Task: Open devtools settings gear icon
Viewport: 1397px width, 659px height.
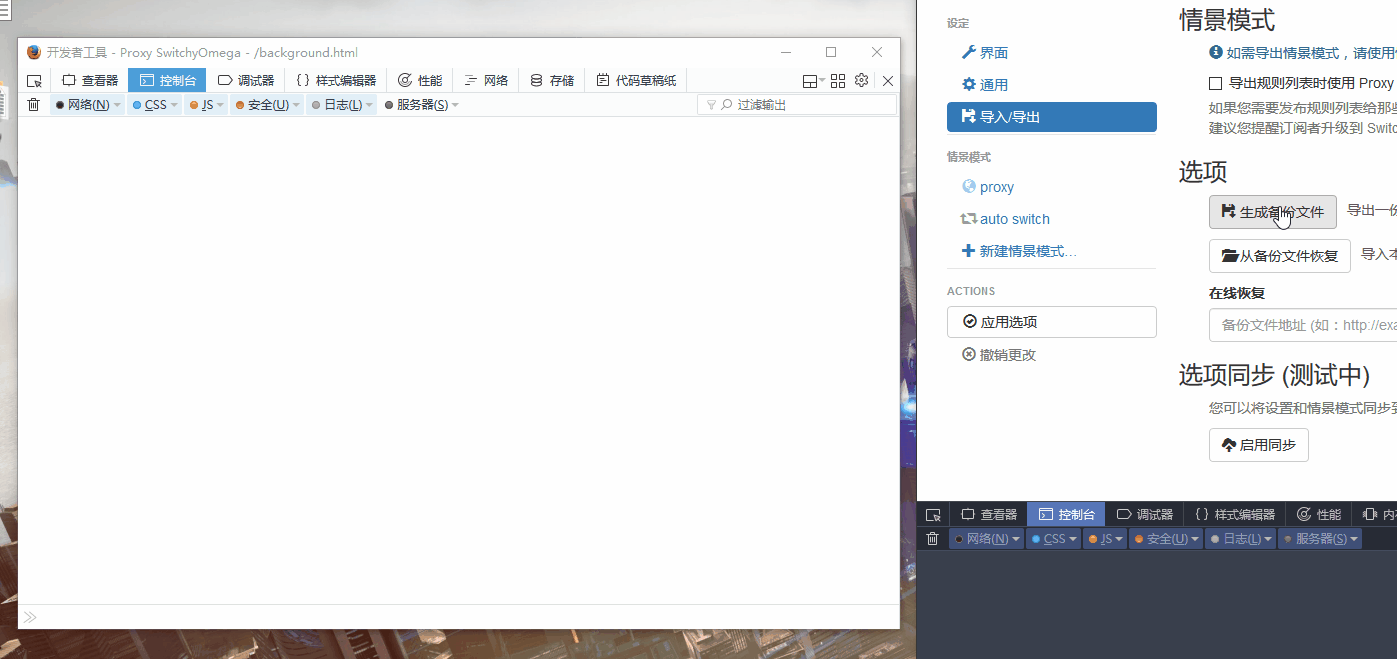Action: (861, 80)
